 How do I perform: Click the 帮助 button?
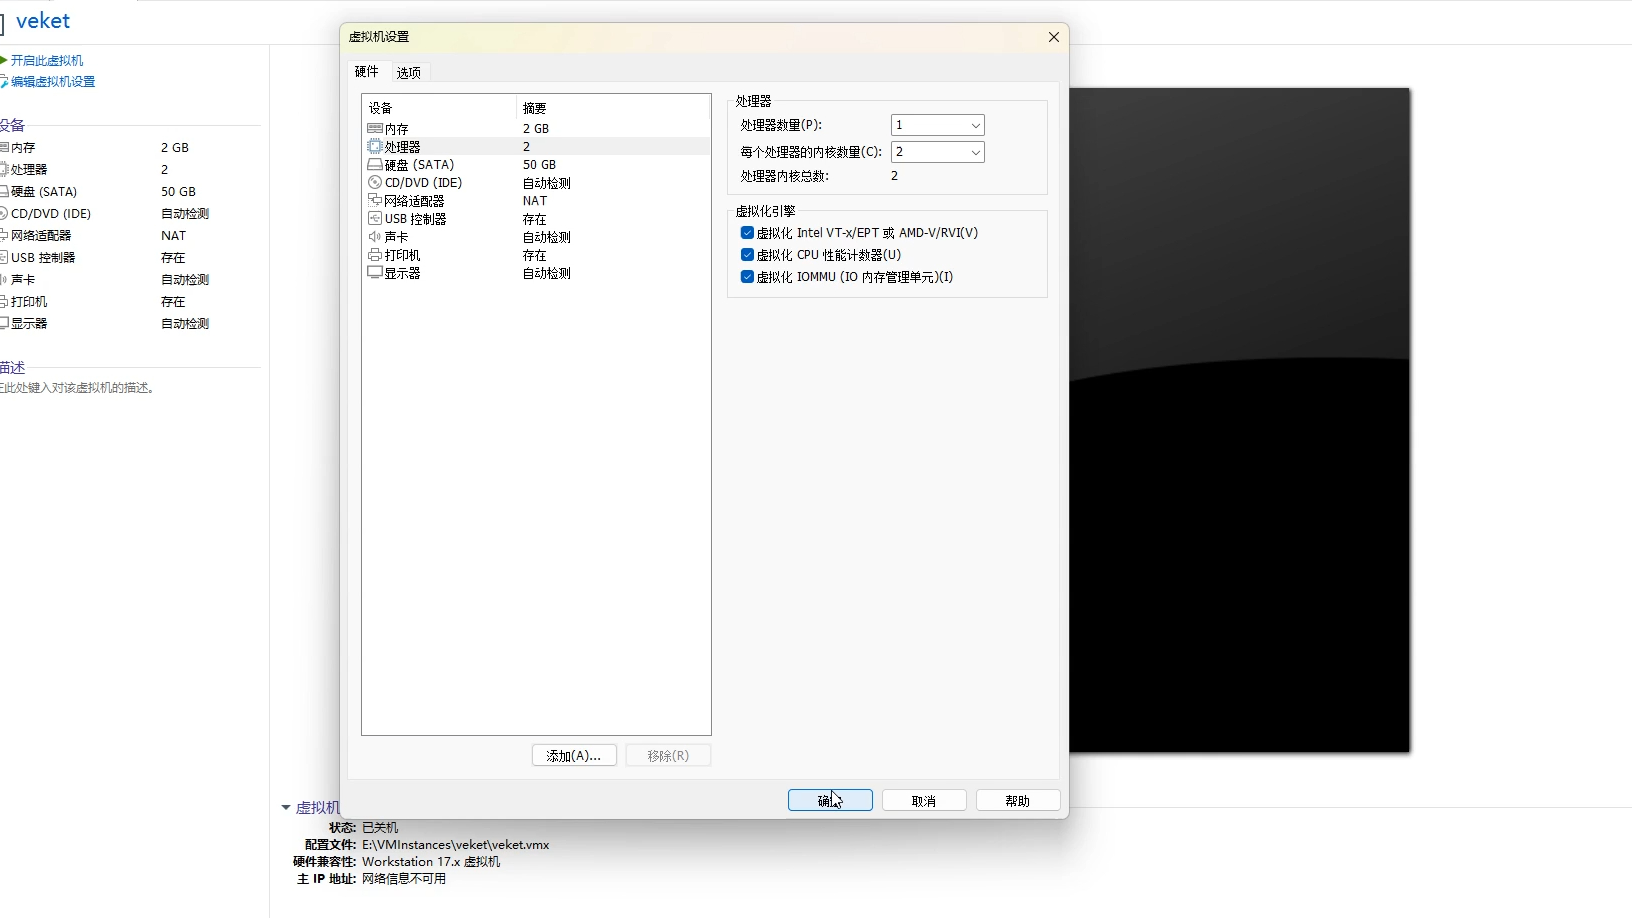point(1018,800)
